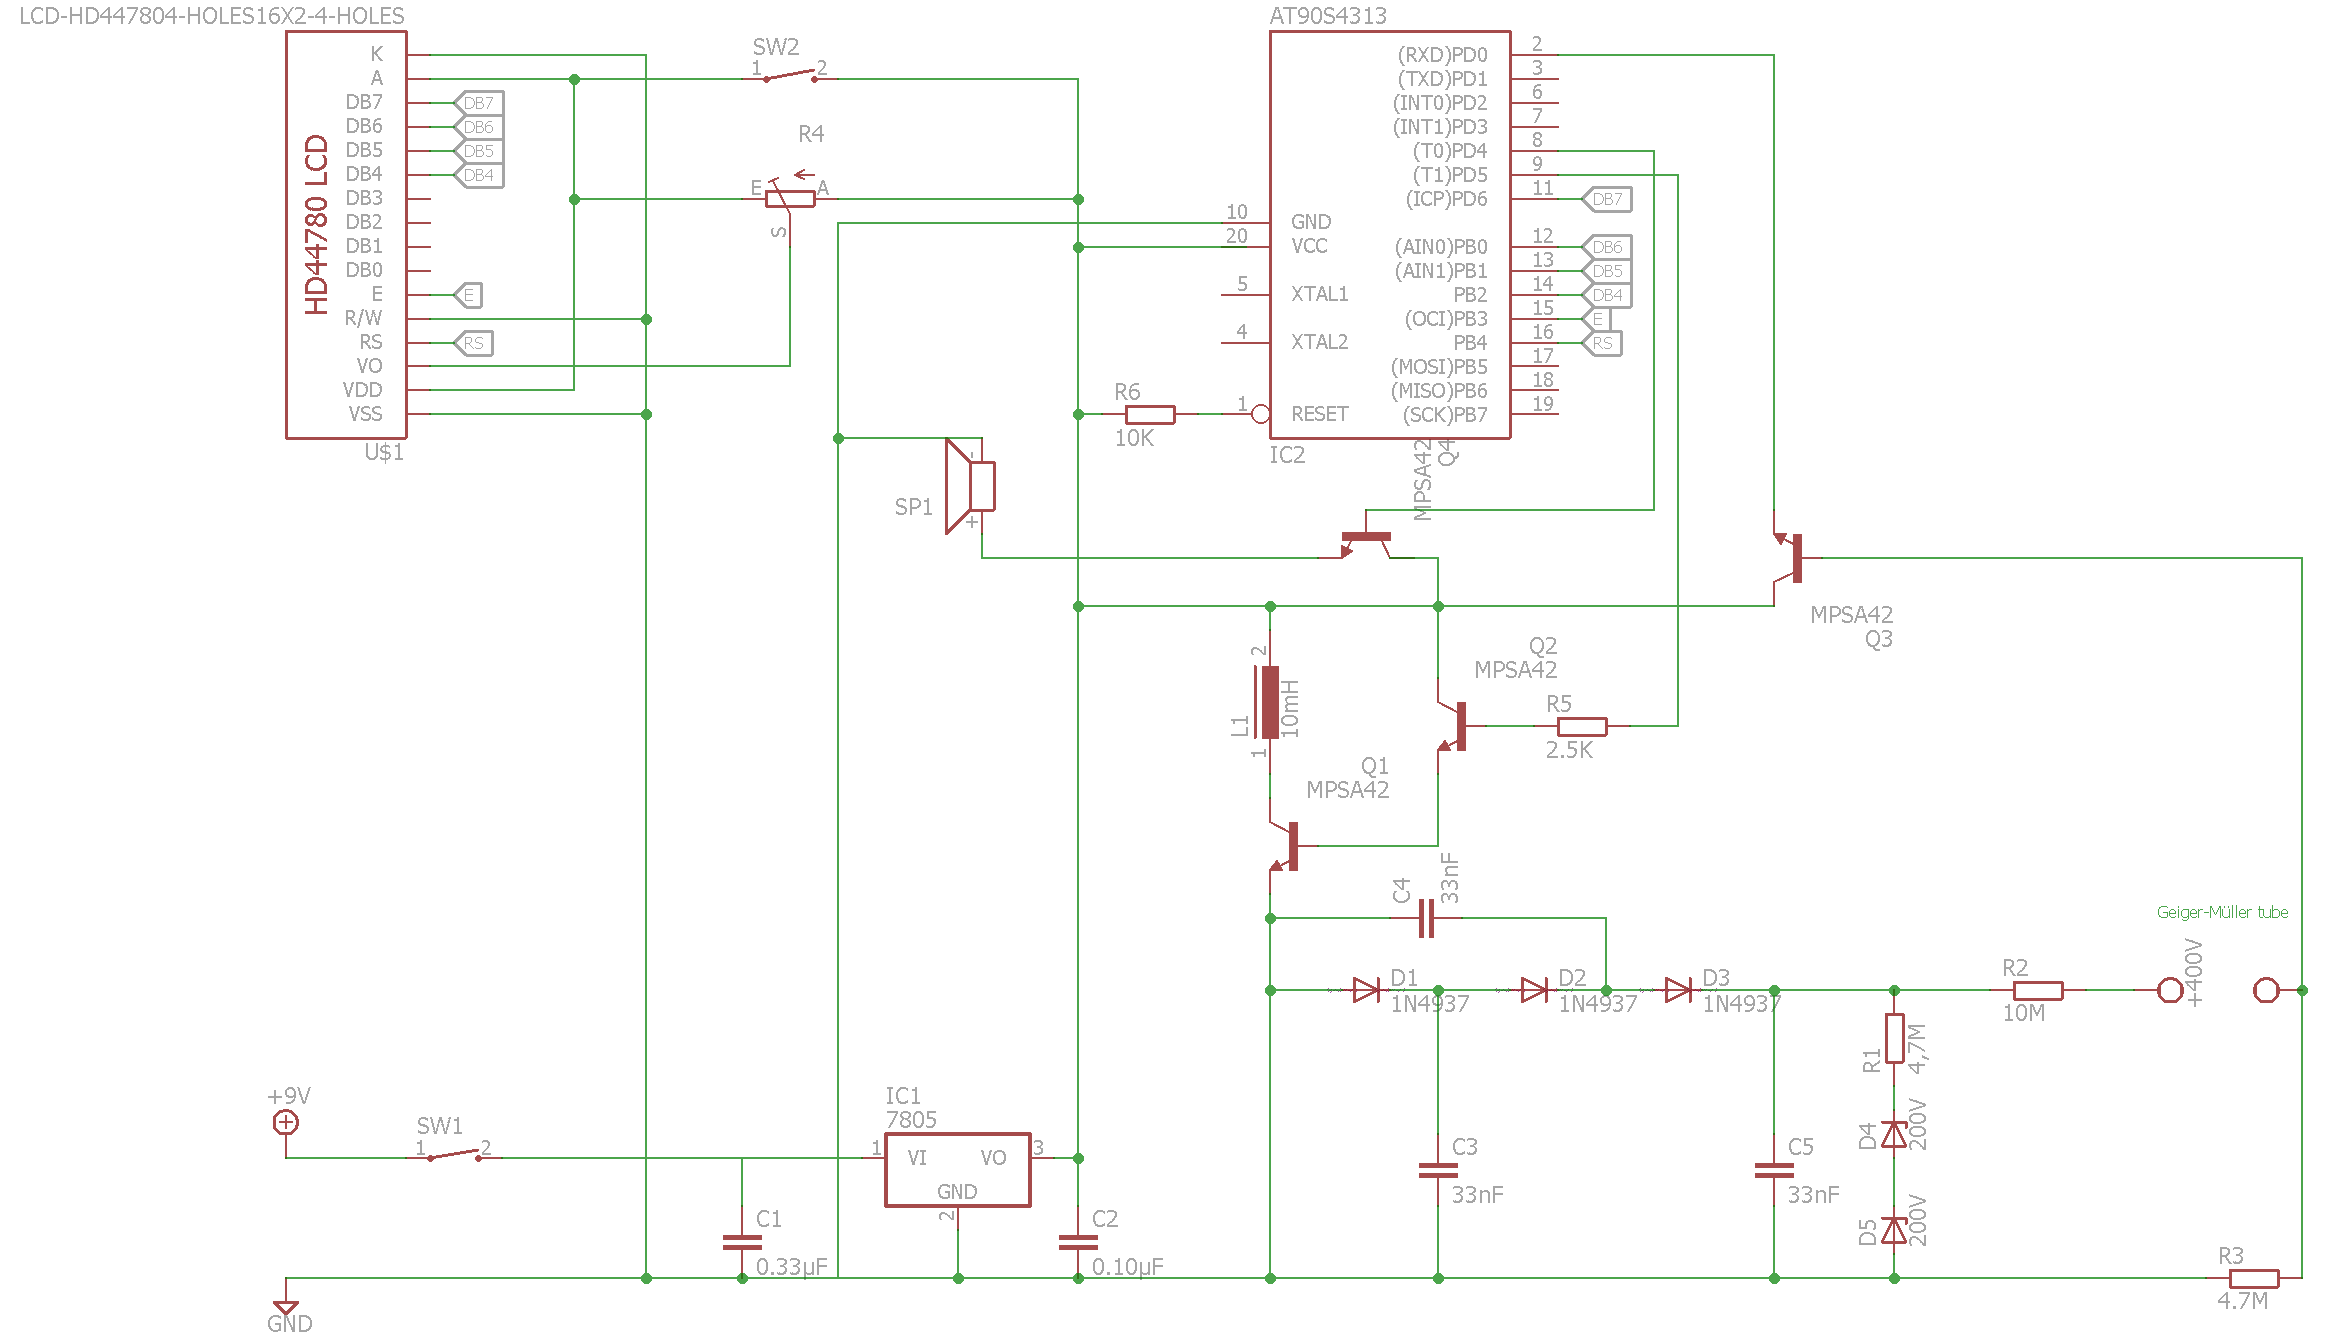This screenshot has width=2345, height=1340.
Task: Click the Geiger-Müller tube annotation
Action: pyautogui.click(x=2222, y=912)
